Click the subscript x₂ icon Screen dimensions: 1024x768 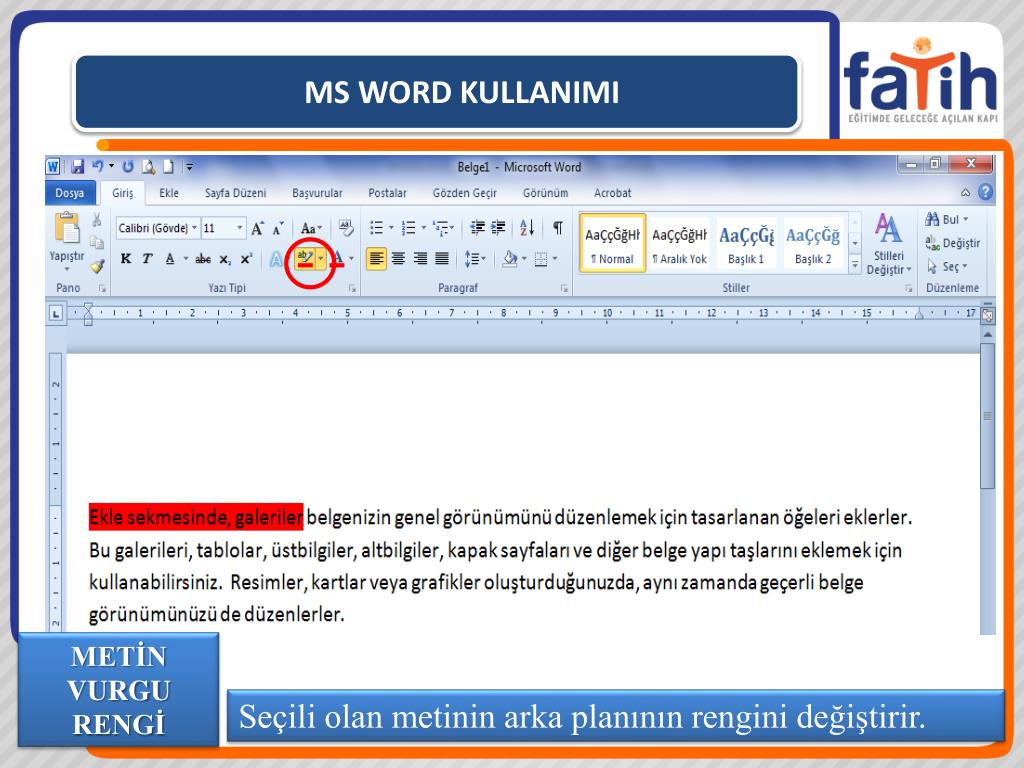tap(225, 259)
